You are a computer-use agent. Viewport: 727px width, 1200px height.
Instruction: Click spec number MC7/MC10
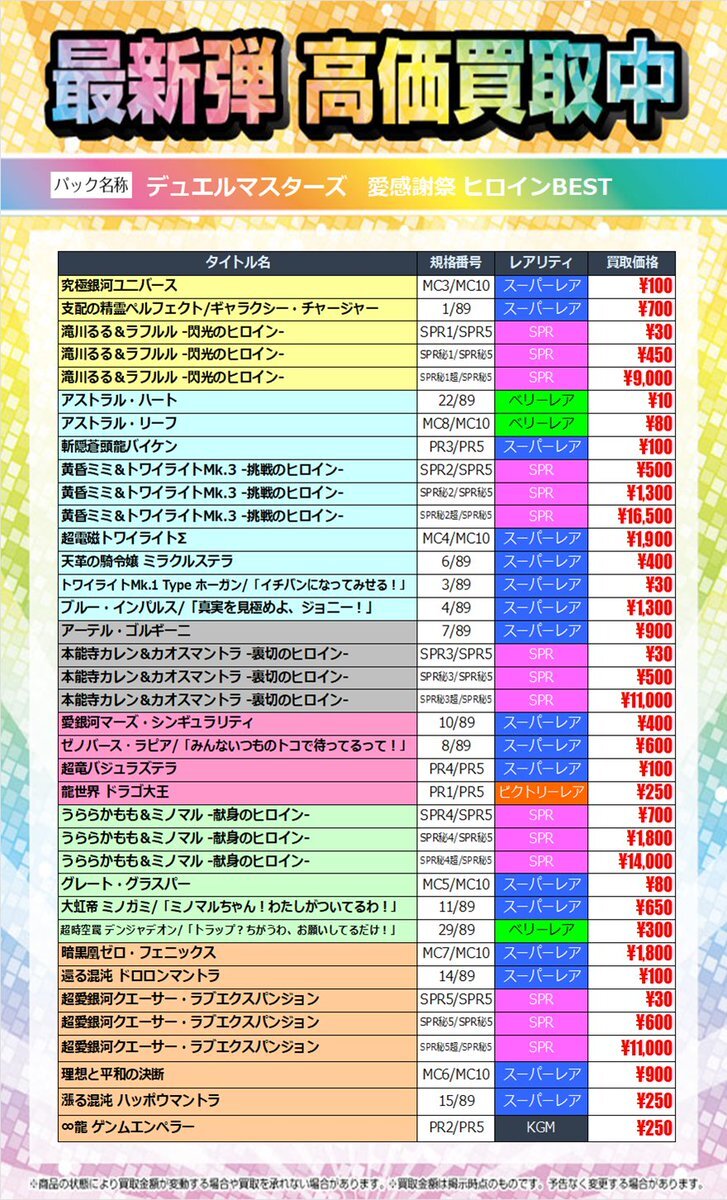point(454,953)
